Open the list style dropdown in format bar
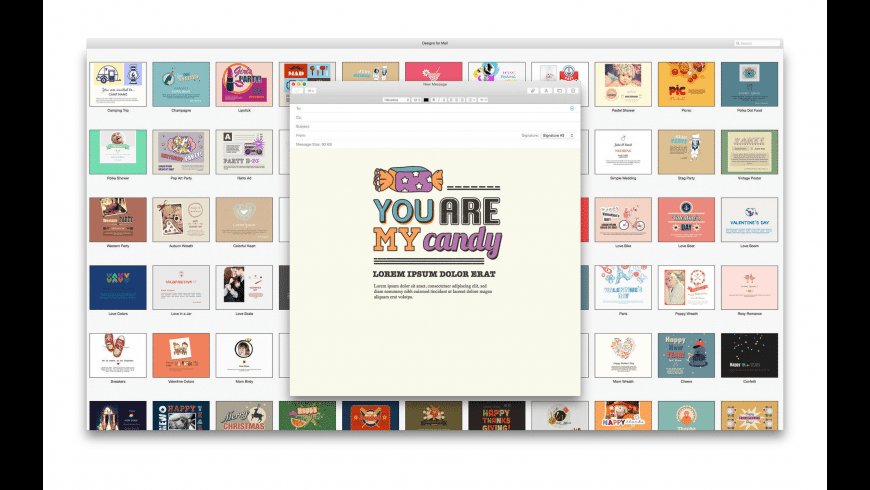 471,100
